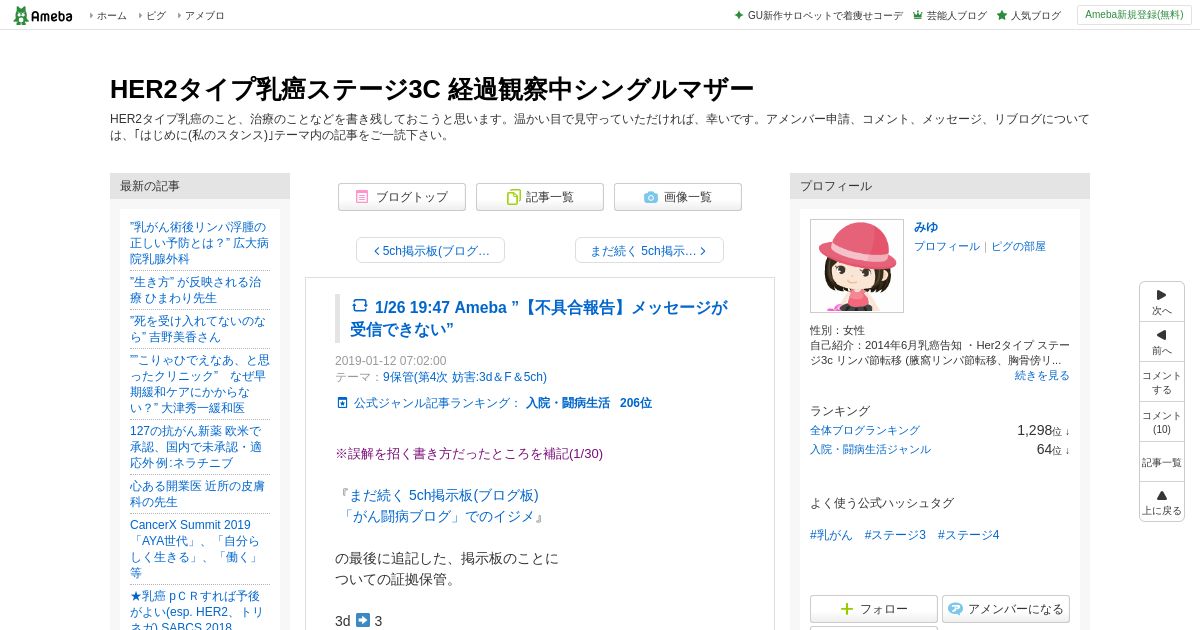The height and width of the screenshot is (630, 1200).
Task: Open article title 1/26 19:47 Ameba link
Action: pyautogui.click(x=539, y=318)
